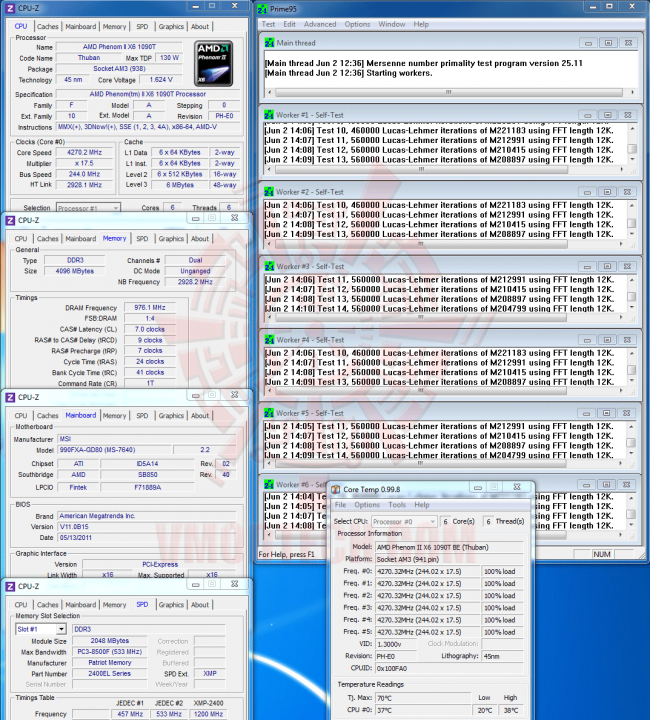Image resolution: width=650 pixels, height=720 pixels.
Task: Click the motherboard model 990FXA-GD80 field
Action: 114,450
